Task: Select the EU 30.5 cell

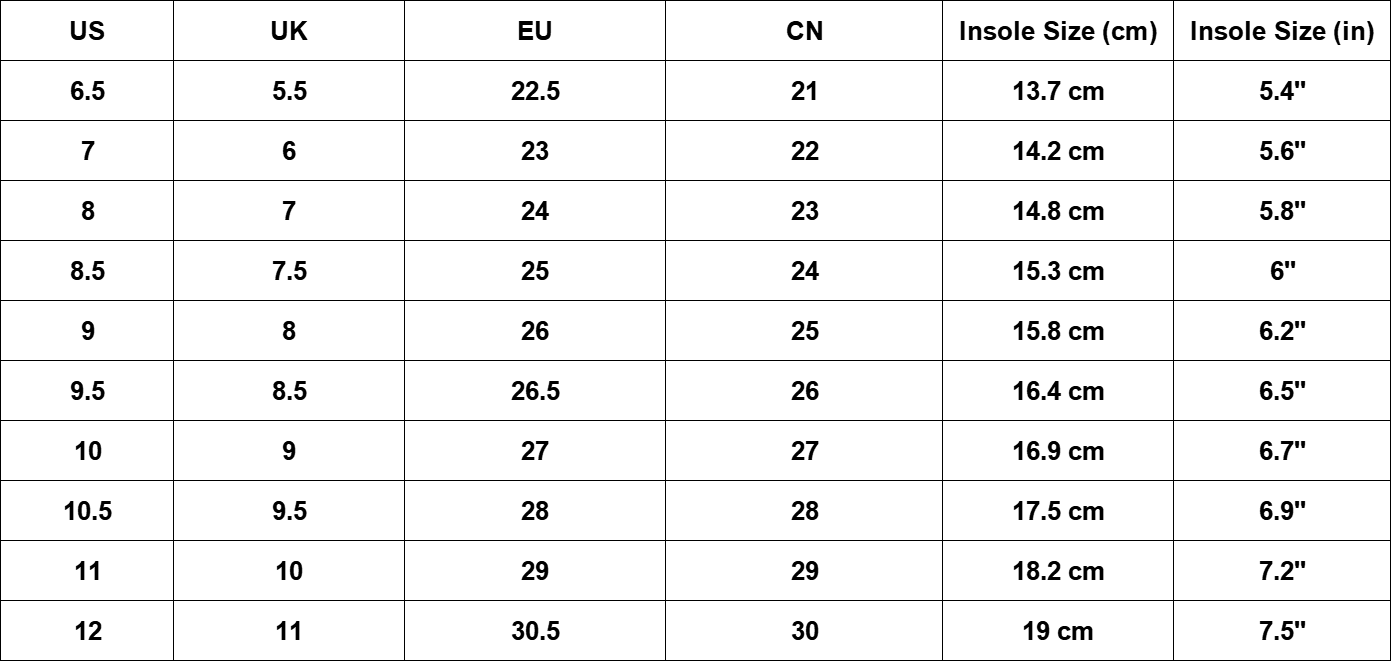Action: 535,631
